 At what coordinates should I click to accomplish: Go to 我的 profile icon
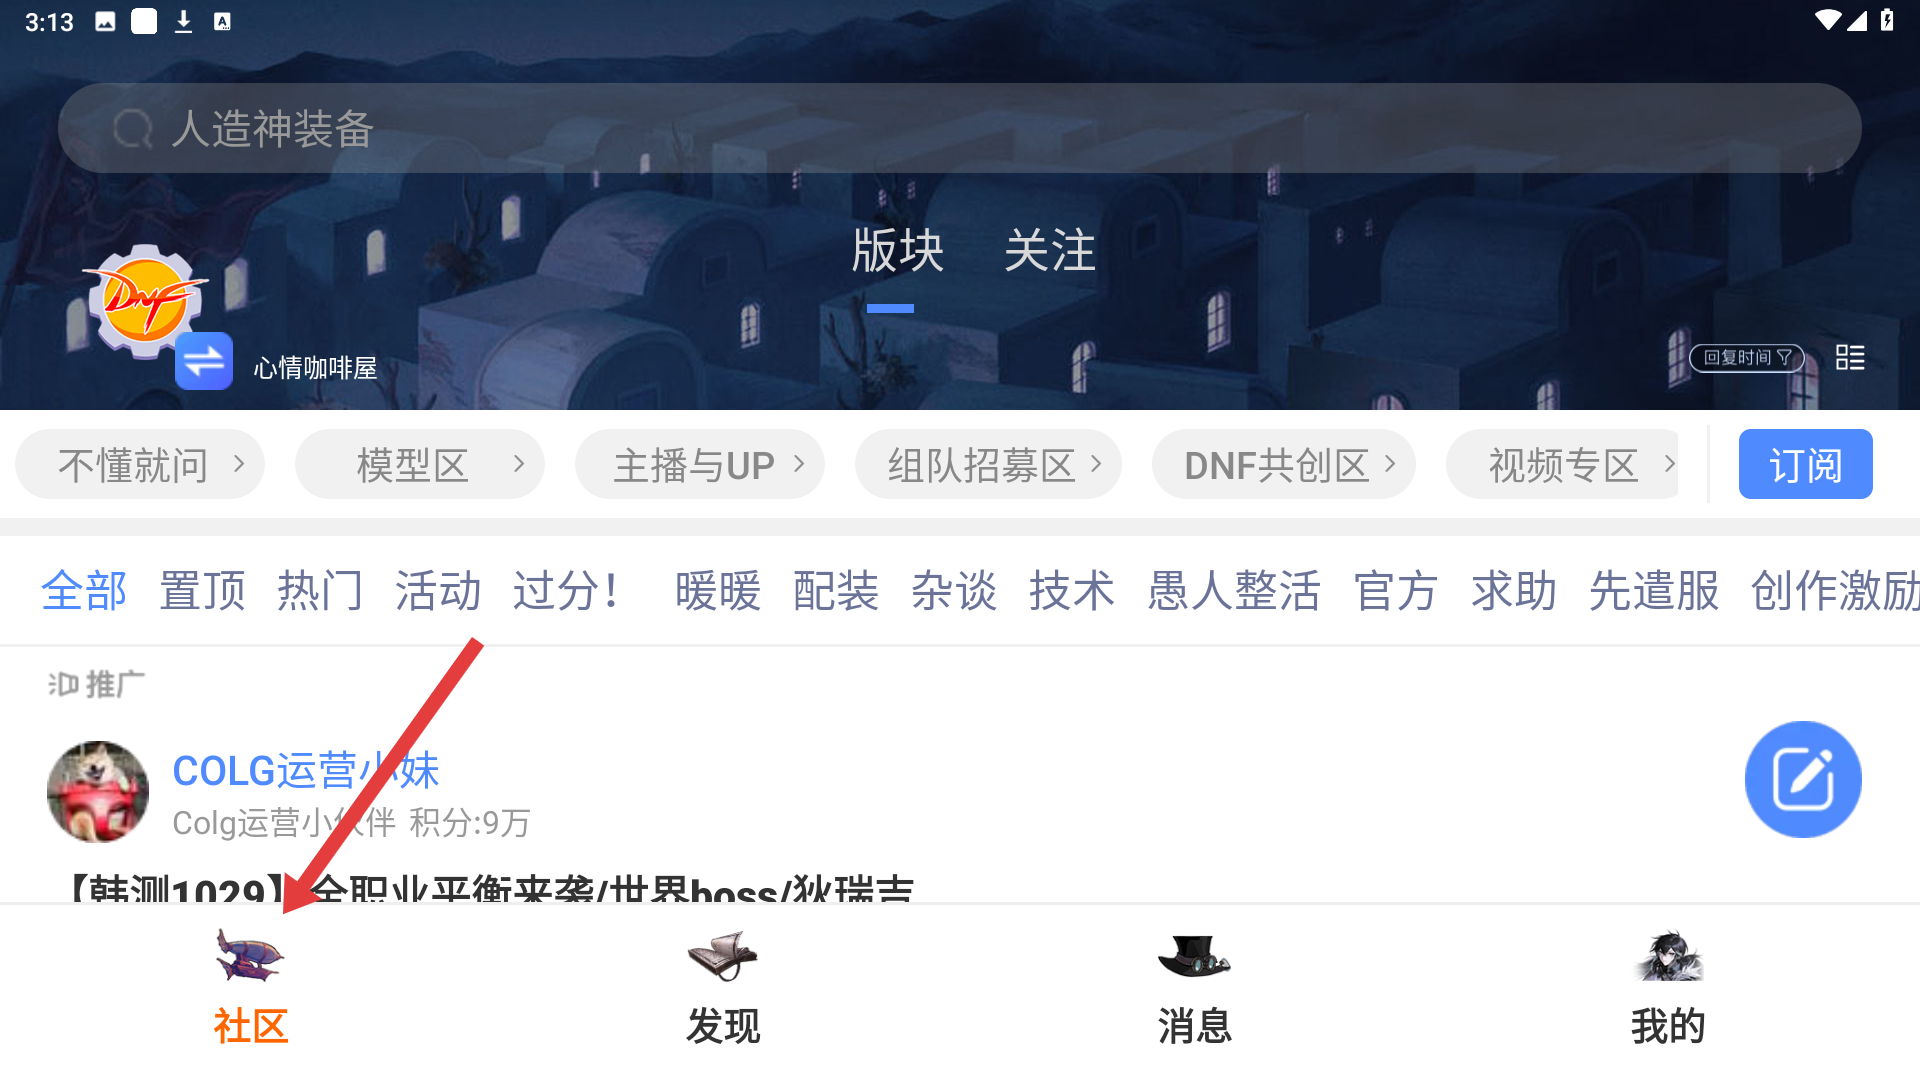(x=1668, y=957)
